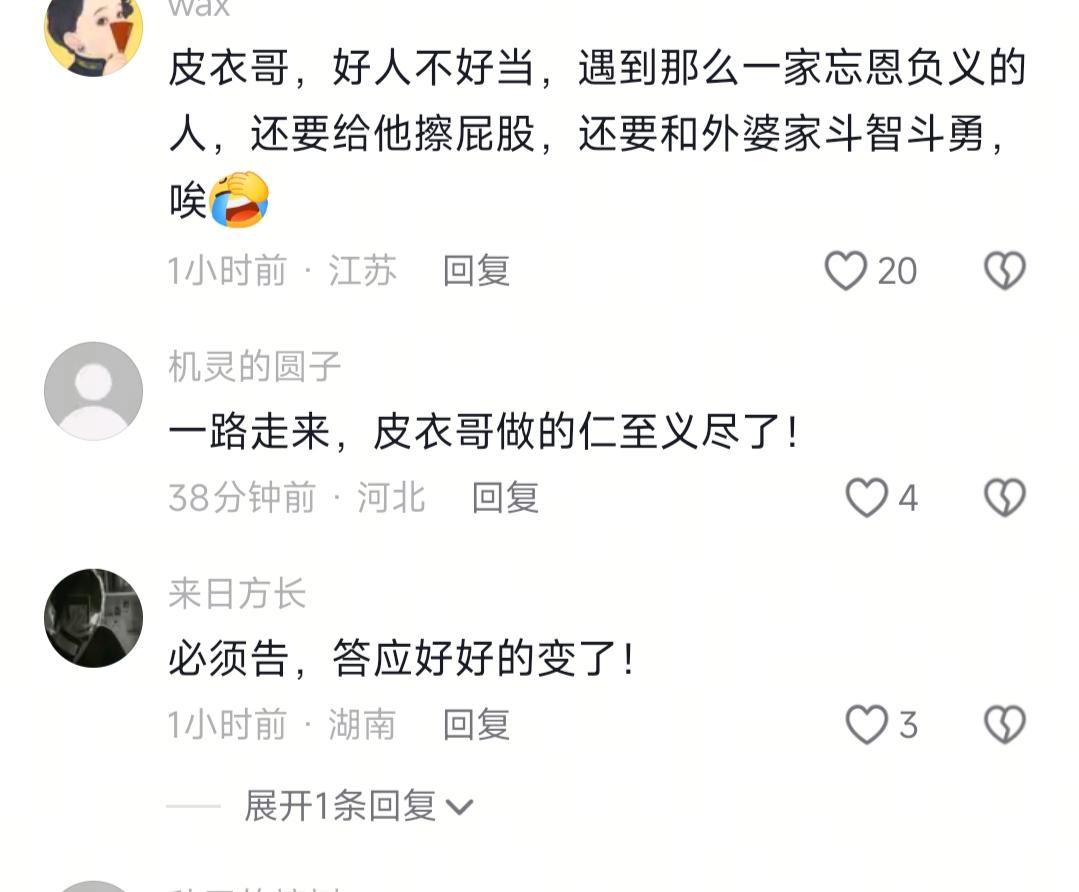1079x892 pixels.
Task: Click chevron next to 展开1条回复
Action: pyautogui.click(x=460, y=807)
